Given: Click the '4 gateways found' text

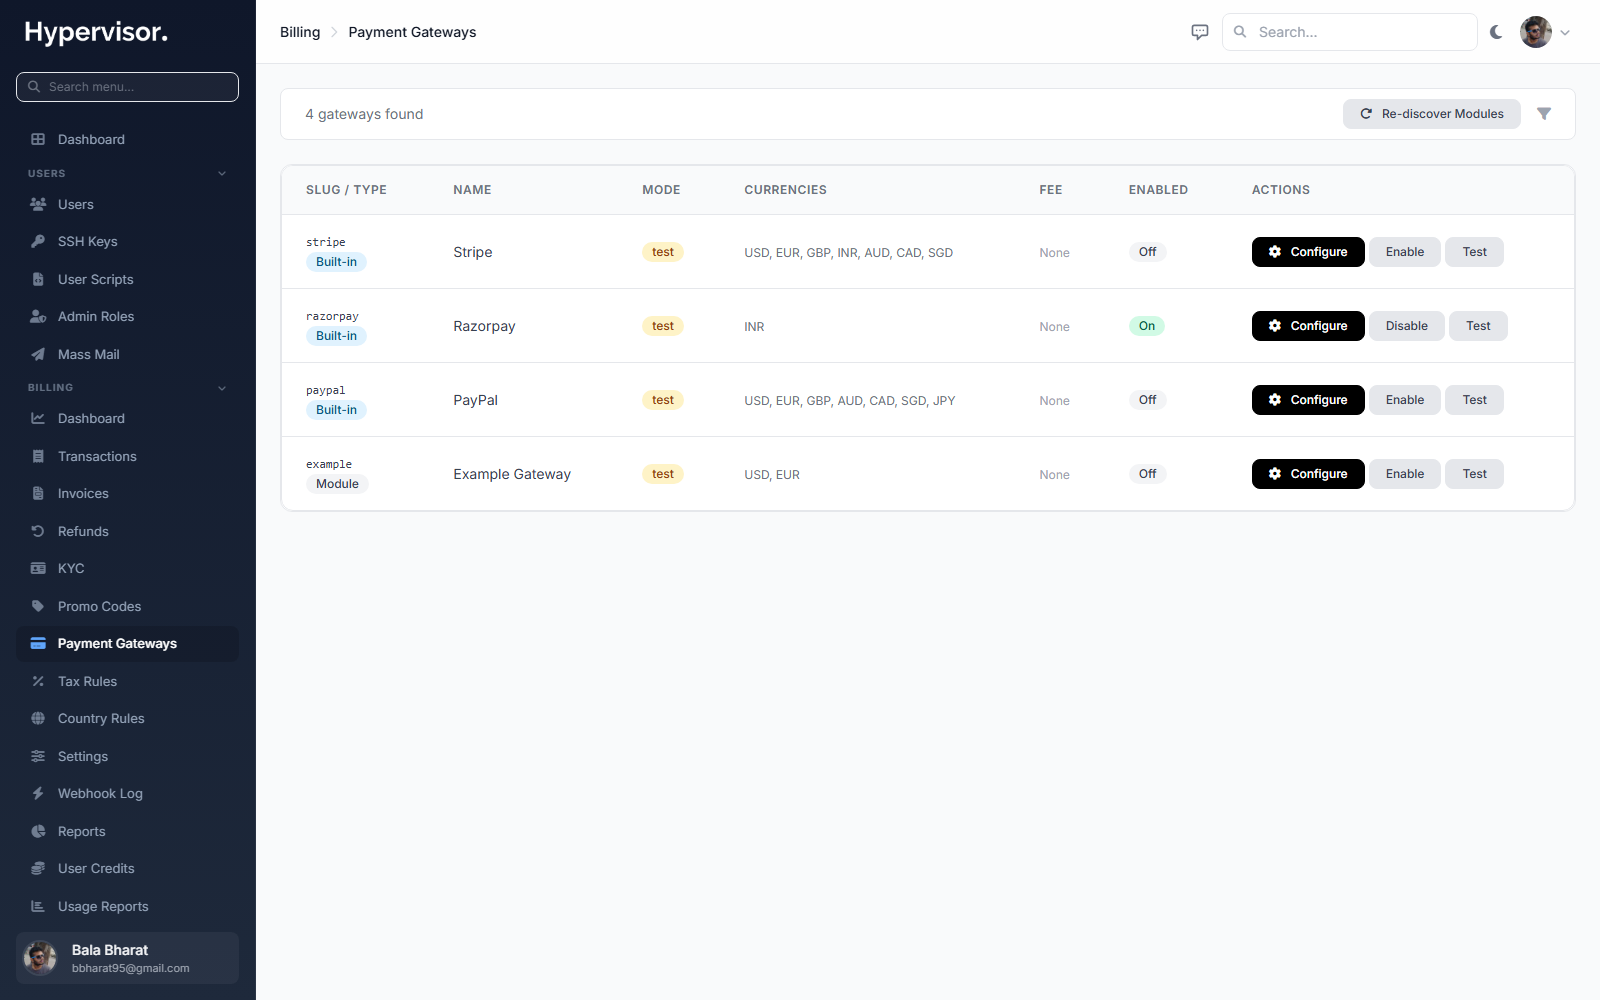Looking at the screenshot, I should point(364,114).
